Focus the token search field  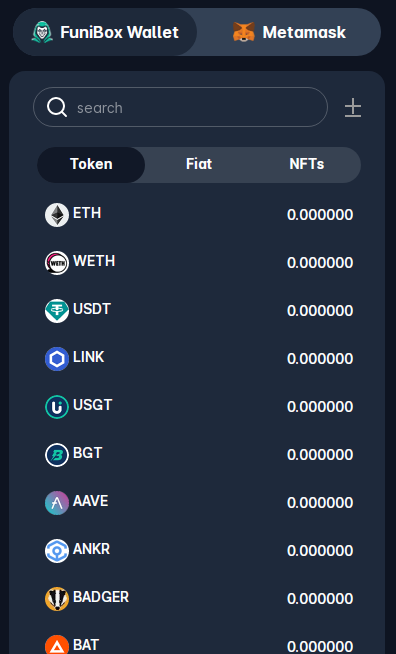coord(180,107)
